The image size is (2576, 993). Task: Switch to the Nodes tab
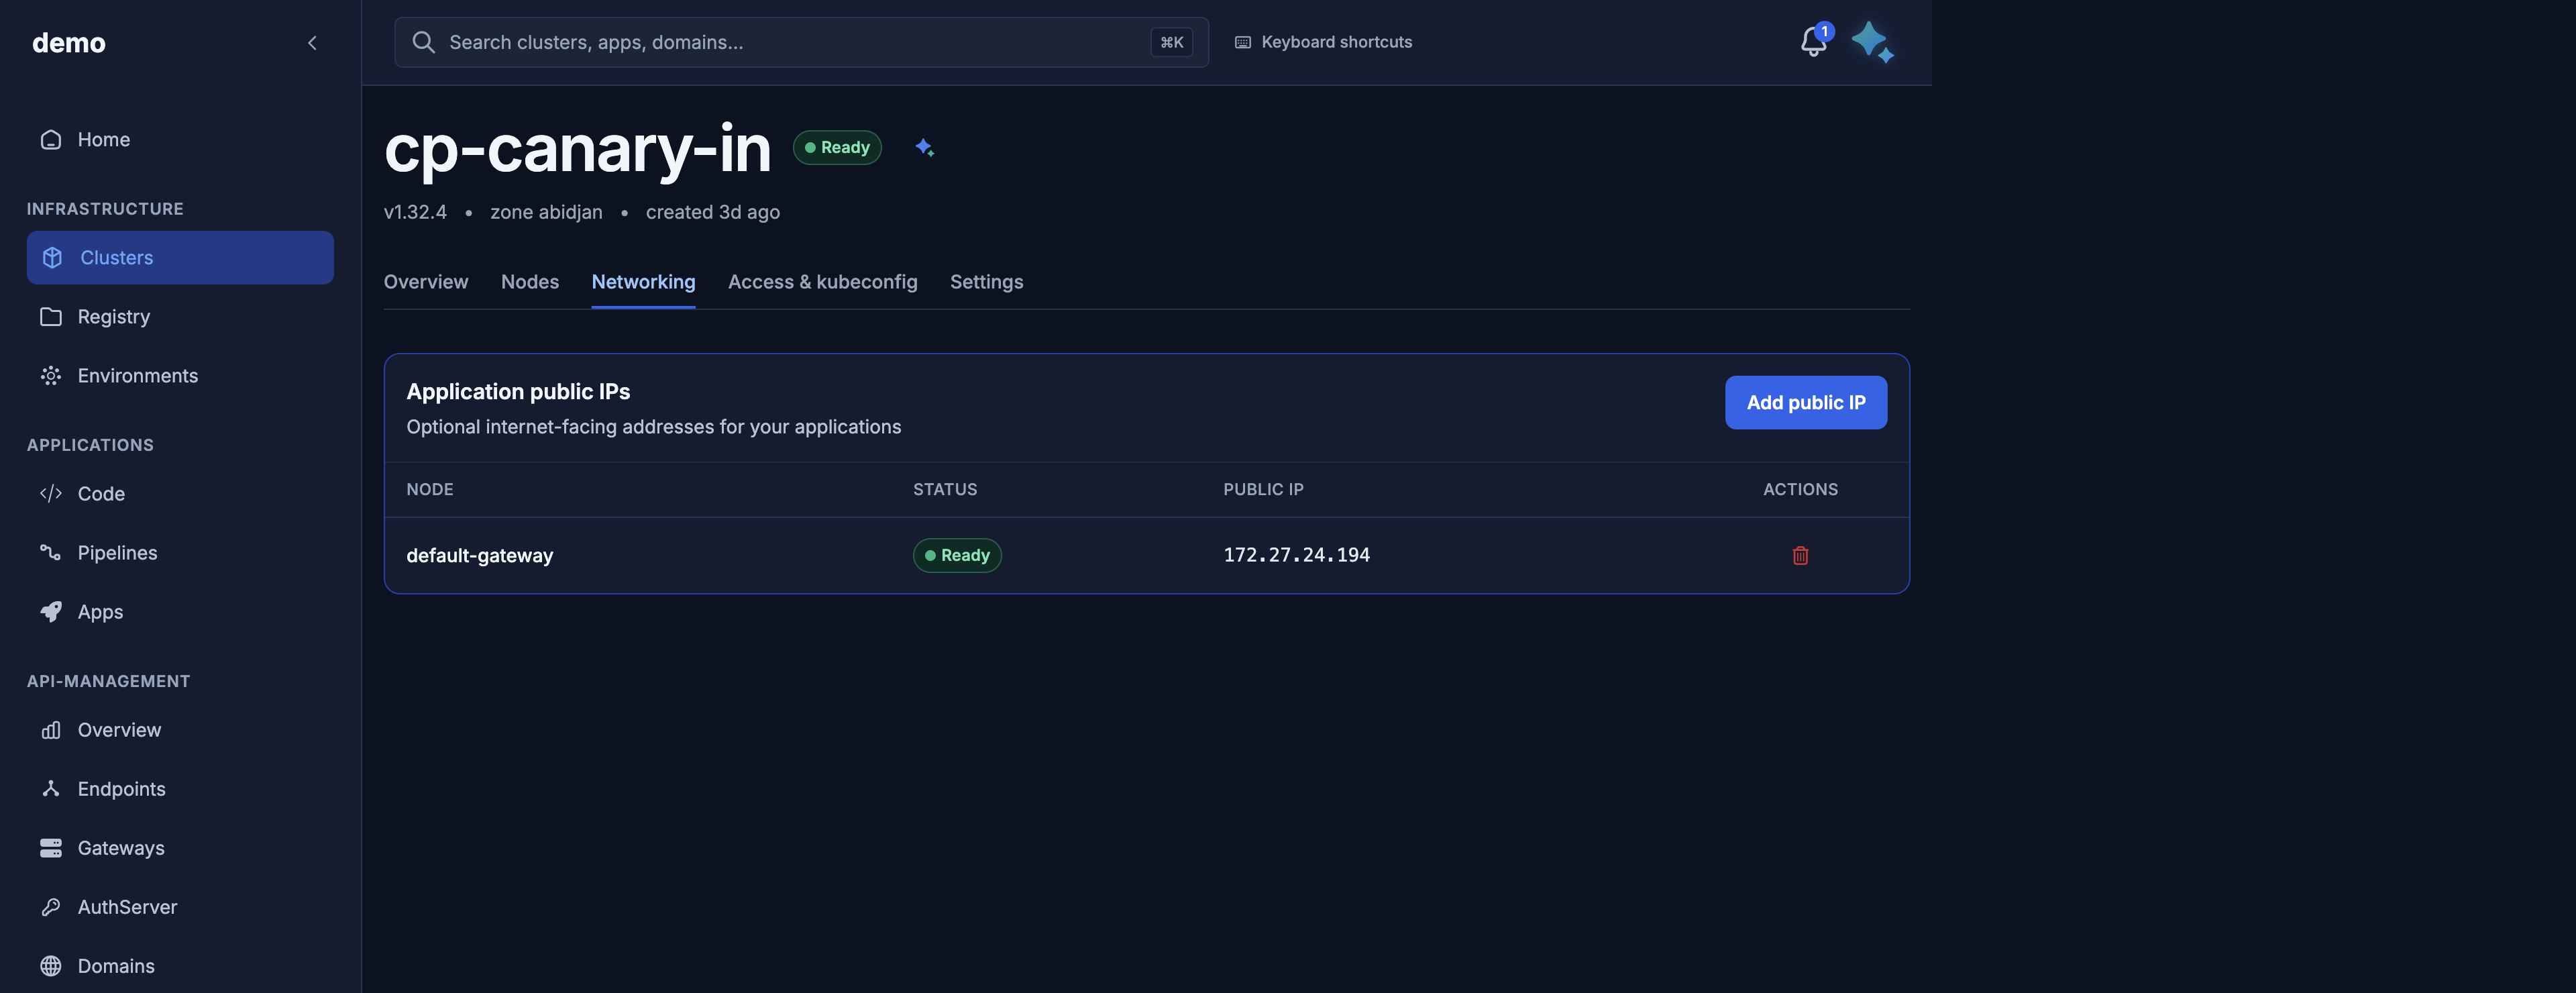click(530, 282)
